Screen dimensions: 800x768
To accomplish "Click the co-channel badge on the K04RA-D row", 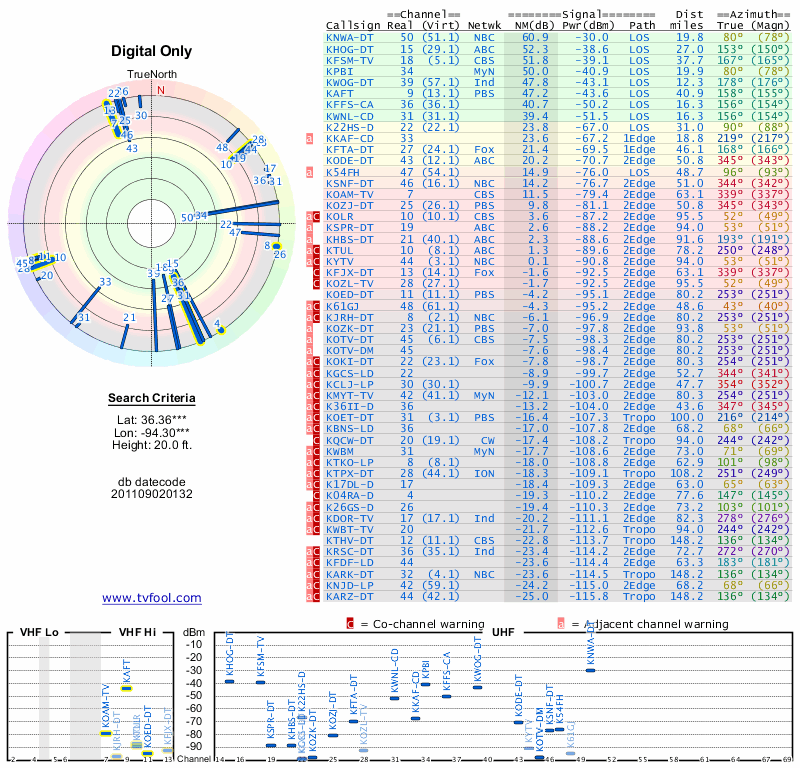I will (316, 496).
